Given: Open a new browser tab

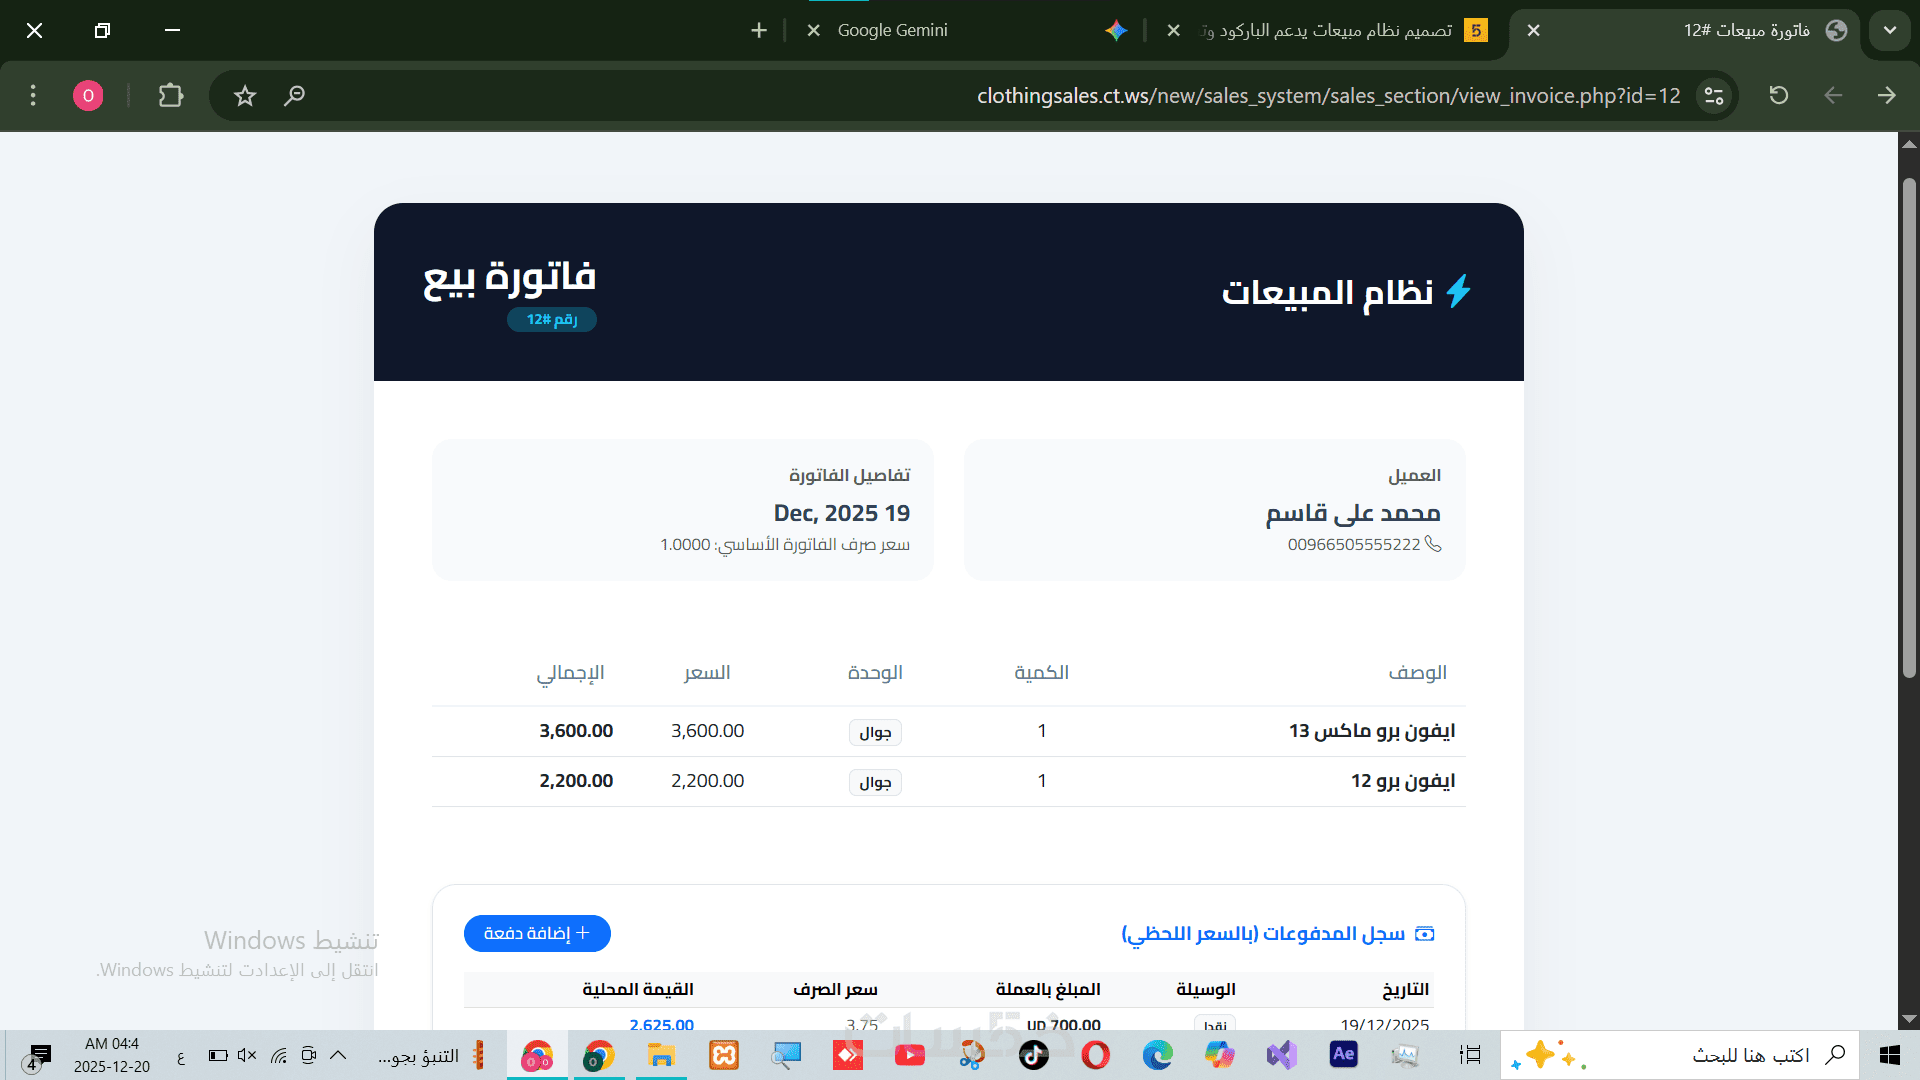Looking at the screenshot, I should (759, 30).
